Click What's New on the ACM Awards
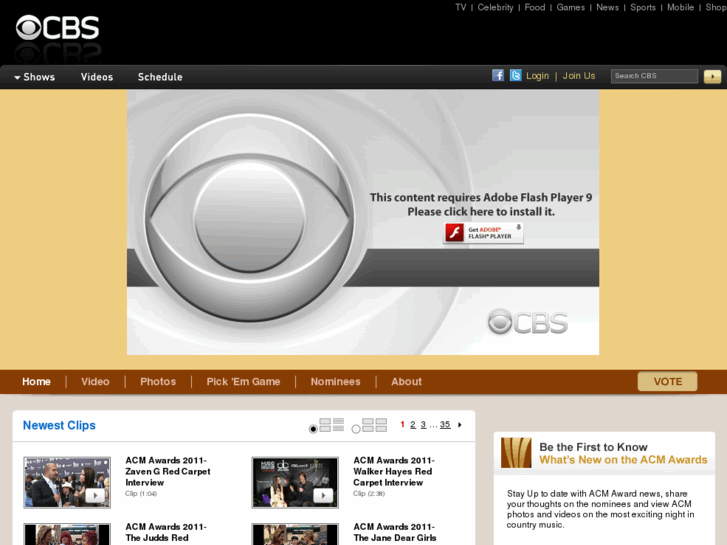 (x=623, y=460)
